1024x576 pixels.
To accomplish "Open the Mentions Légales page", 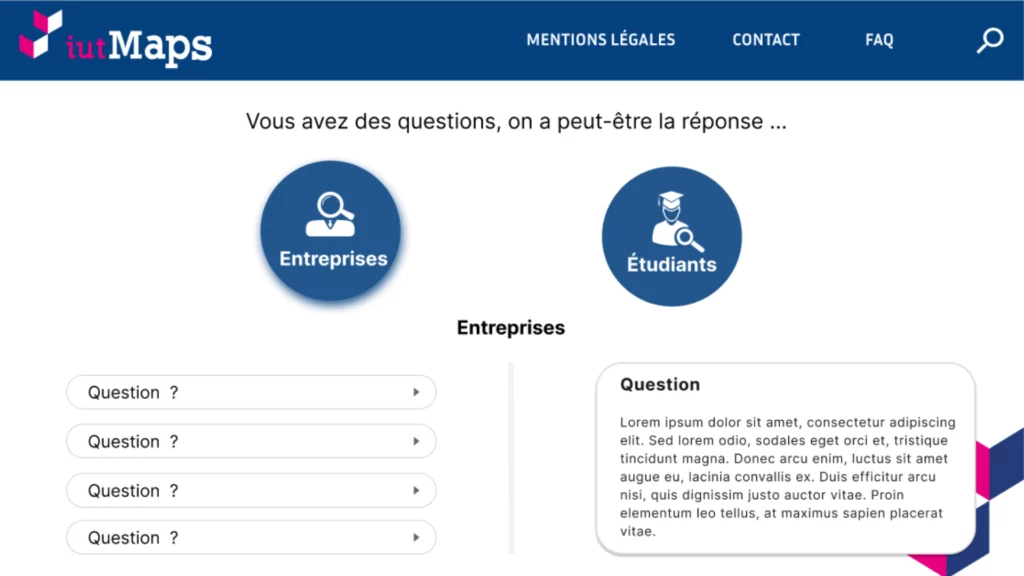I will 601,40.
